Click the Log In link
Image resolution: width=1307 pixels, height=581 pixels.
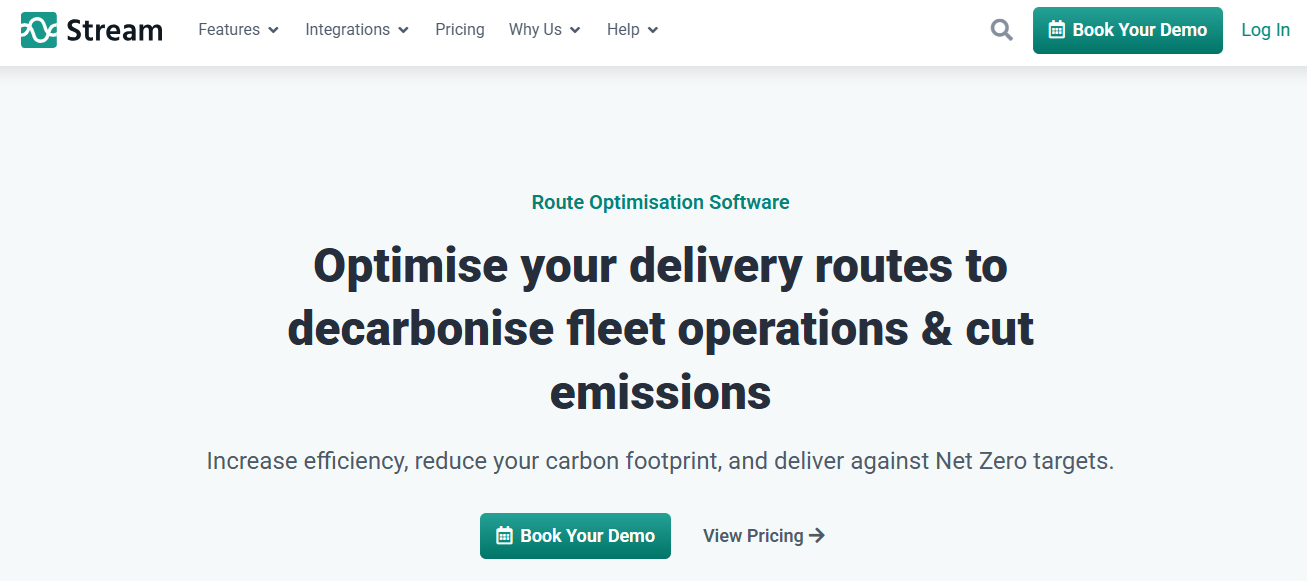click(1265, 30)
